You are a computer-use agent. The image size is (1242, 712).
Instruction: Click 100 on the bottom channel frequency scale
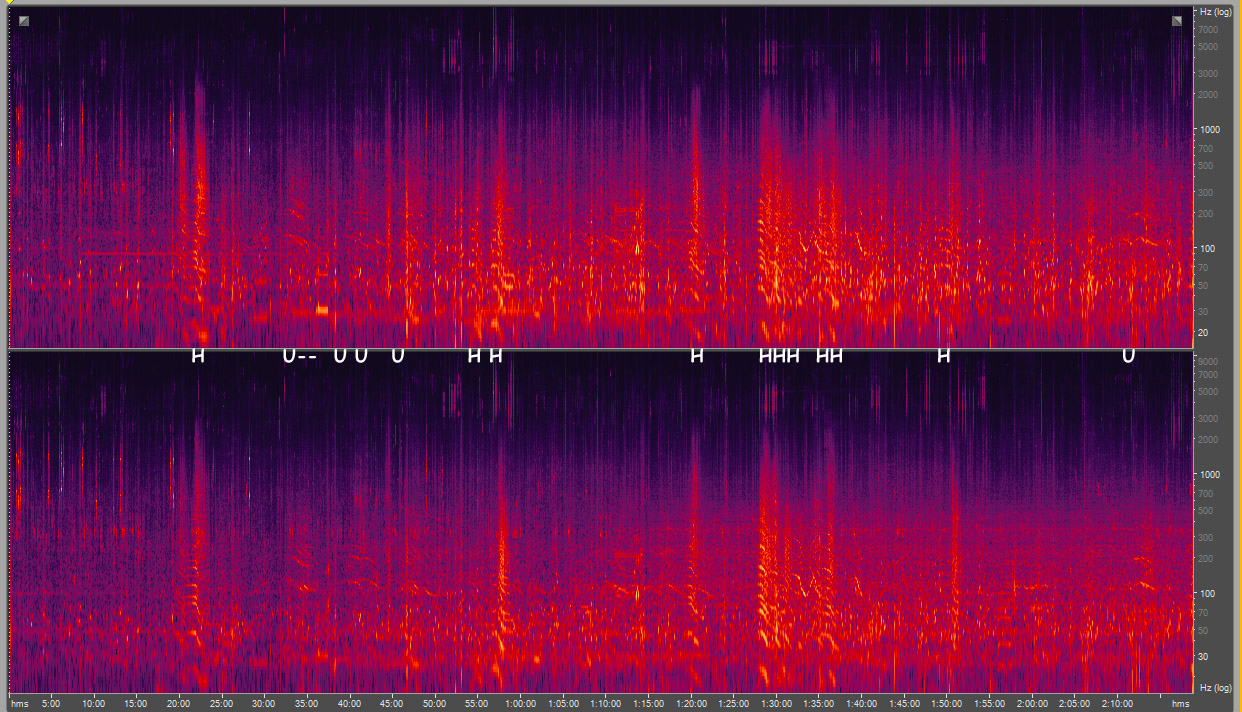point(1209,594)
